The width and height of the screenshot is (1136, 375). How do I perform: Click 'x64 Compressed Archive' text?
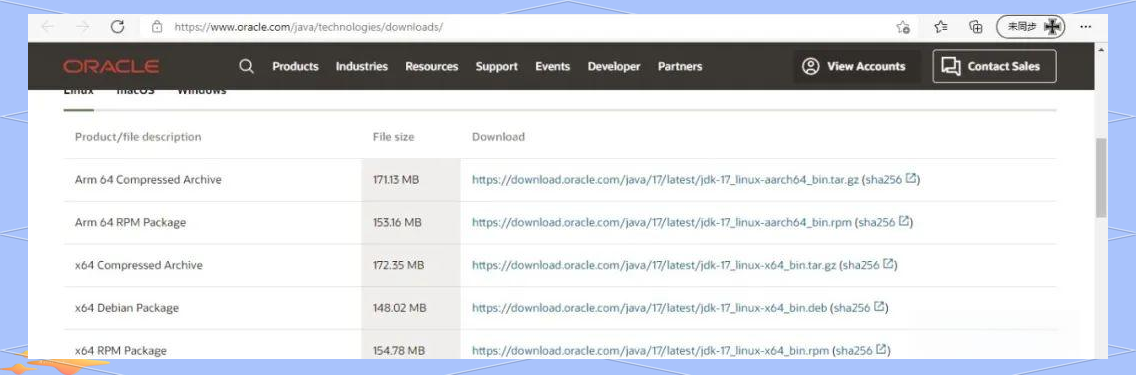pos(138,265)
